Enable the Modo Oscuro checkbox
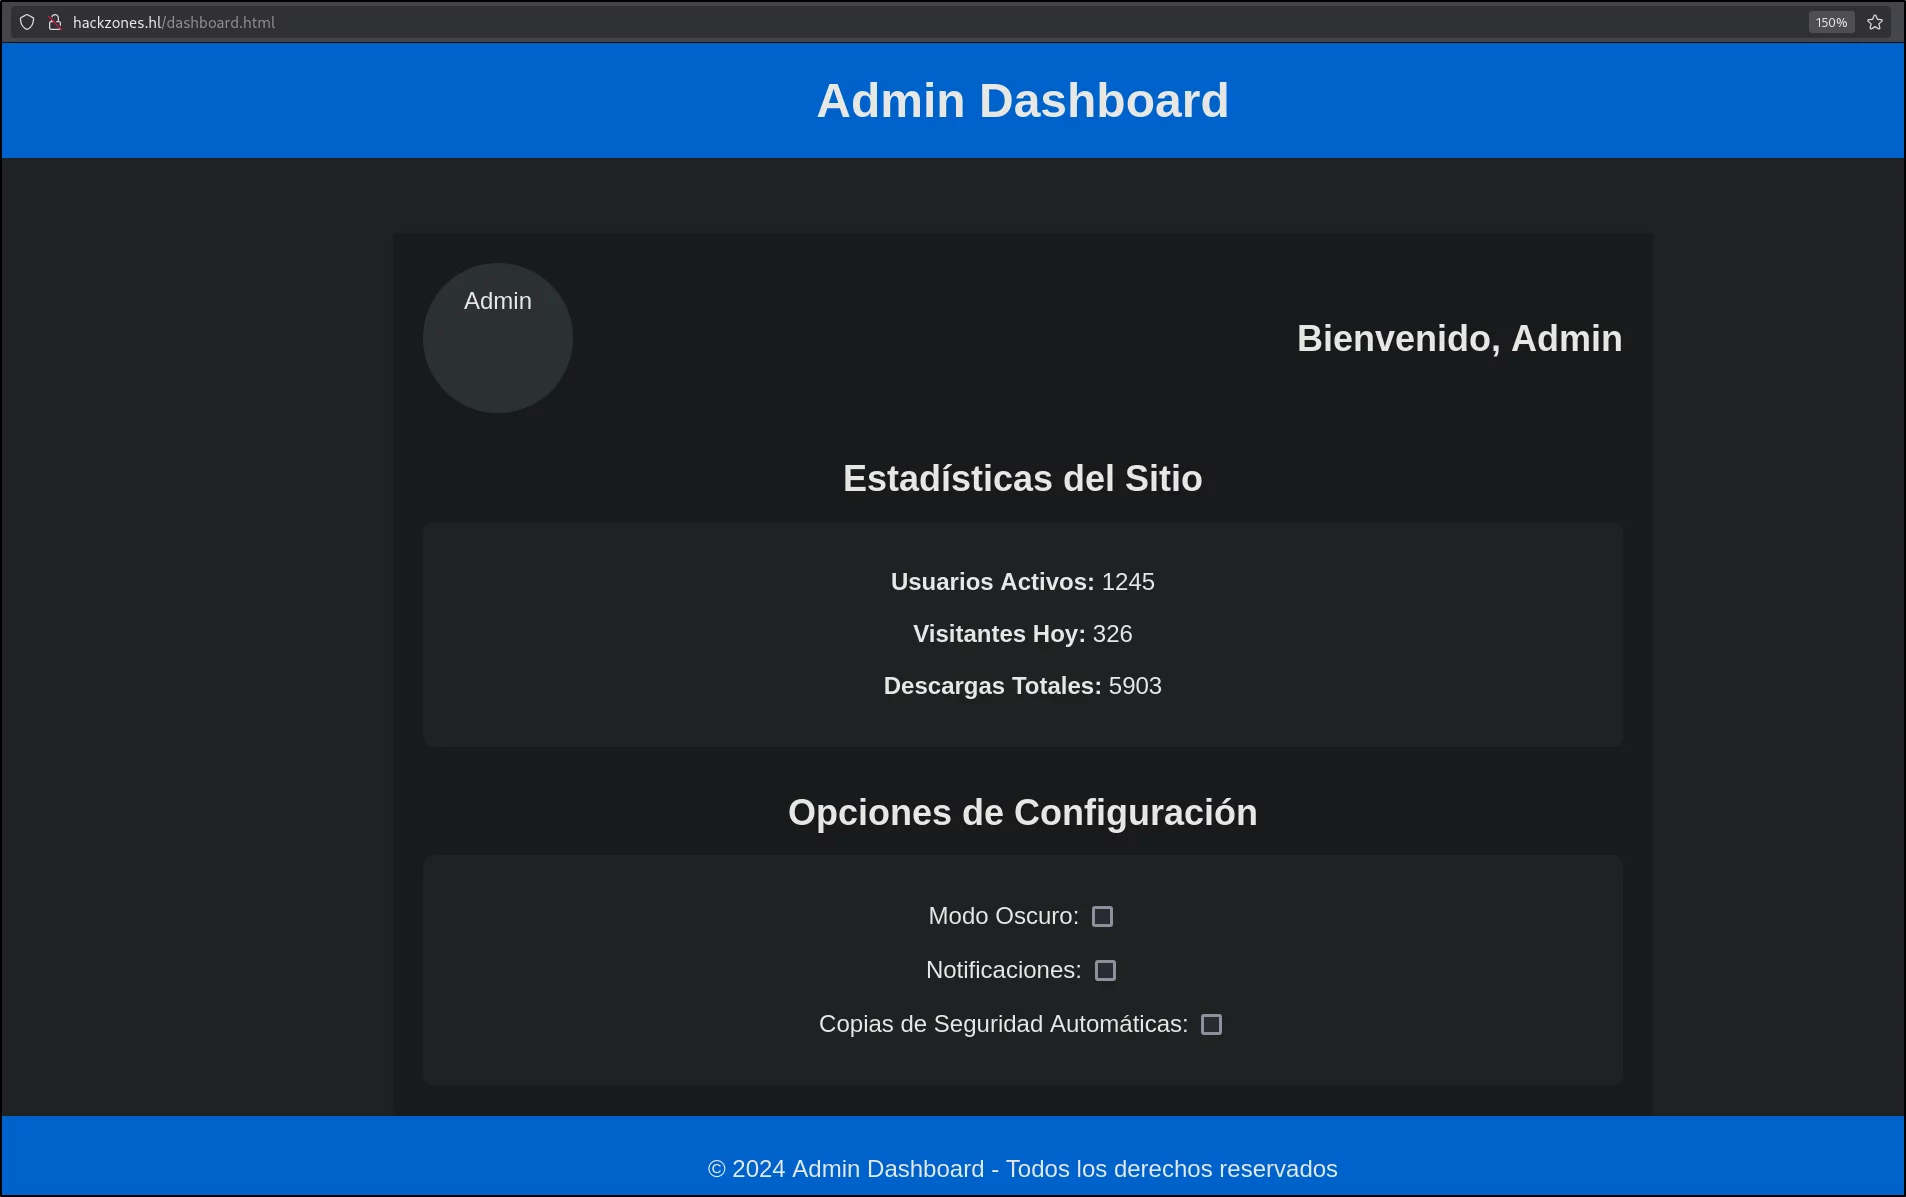Screen dimensions: 1906x1197 click(x=1102, y=916)
